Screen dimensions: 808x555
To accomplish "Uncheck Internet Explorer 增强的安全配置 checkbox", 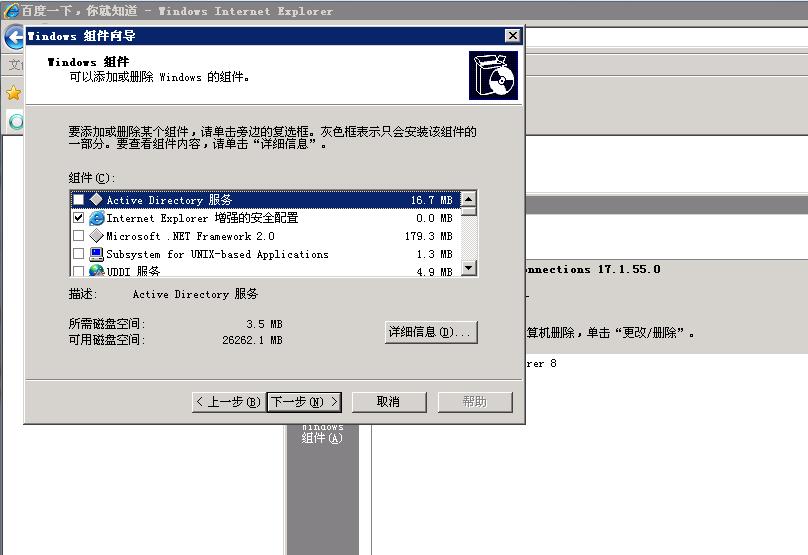I will 79,218.
